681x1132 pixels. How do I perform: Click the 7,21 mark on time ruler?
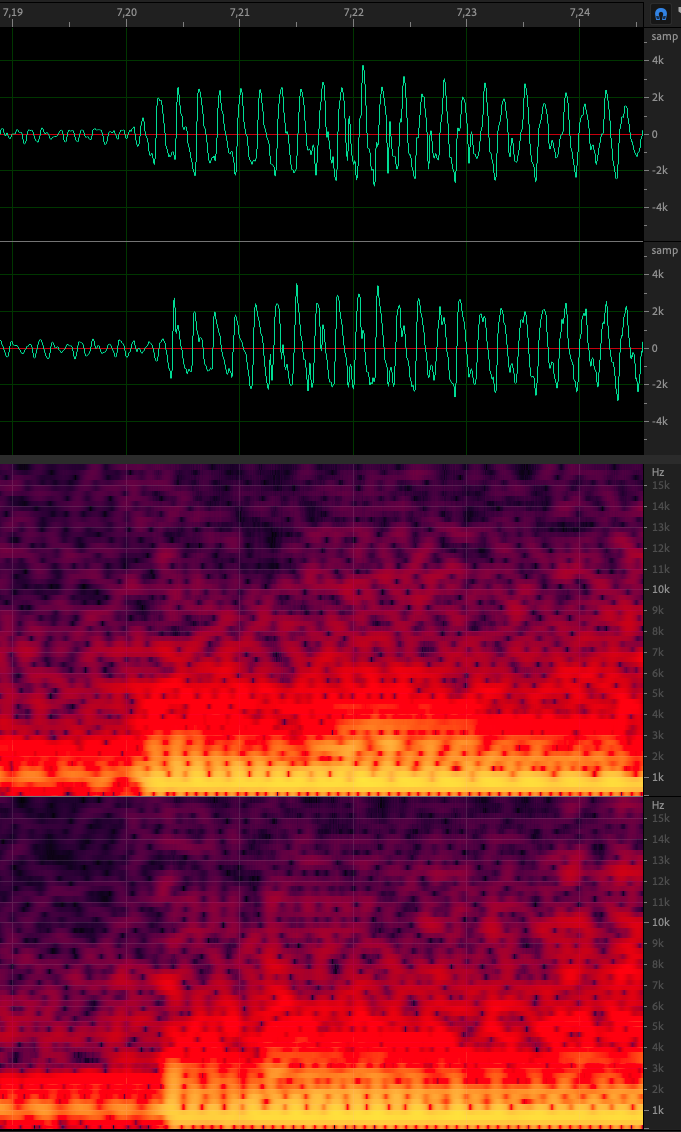pyautogui.click(x=240, y=12)
